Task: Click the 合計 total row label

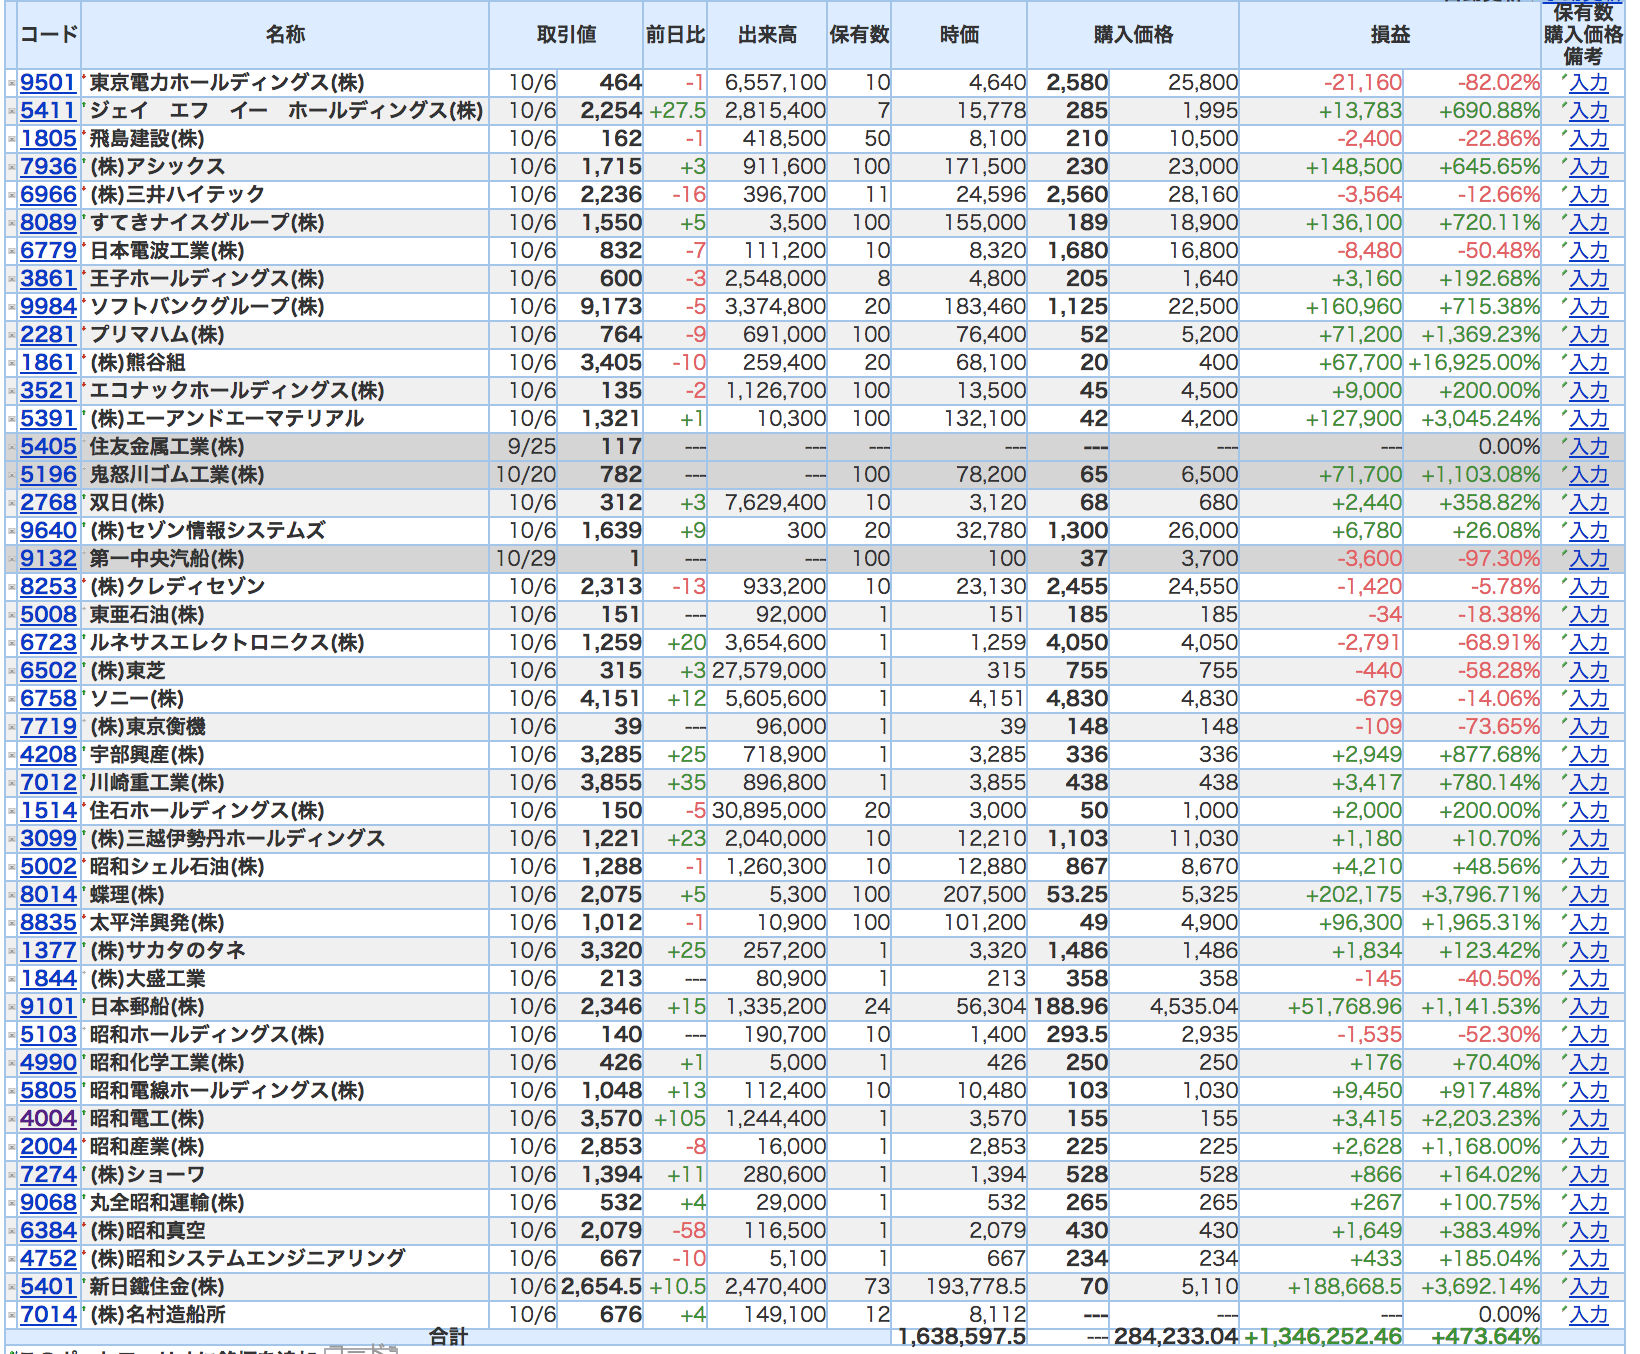Action: 448,1336
